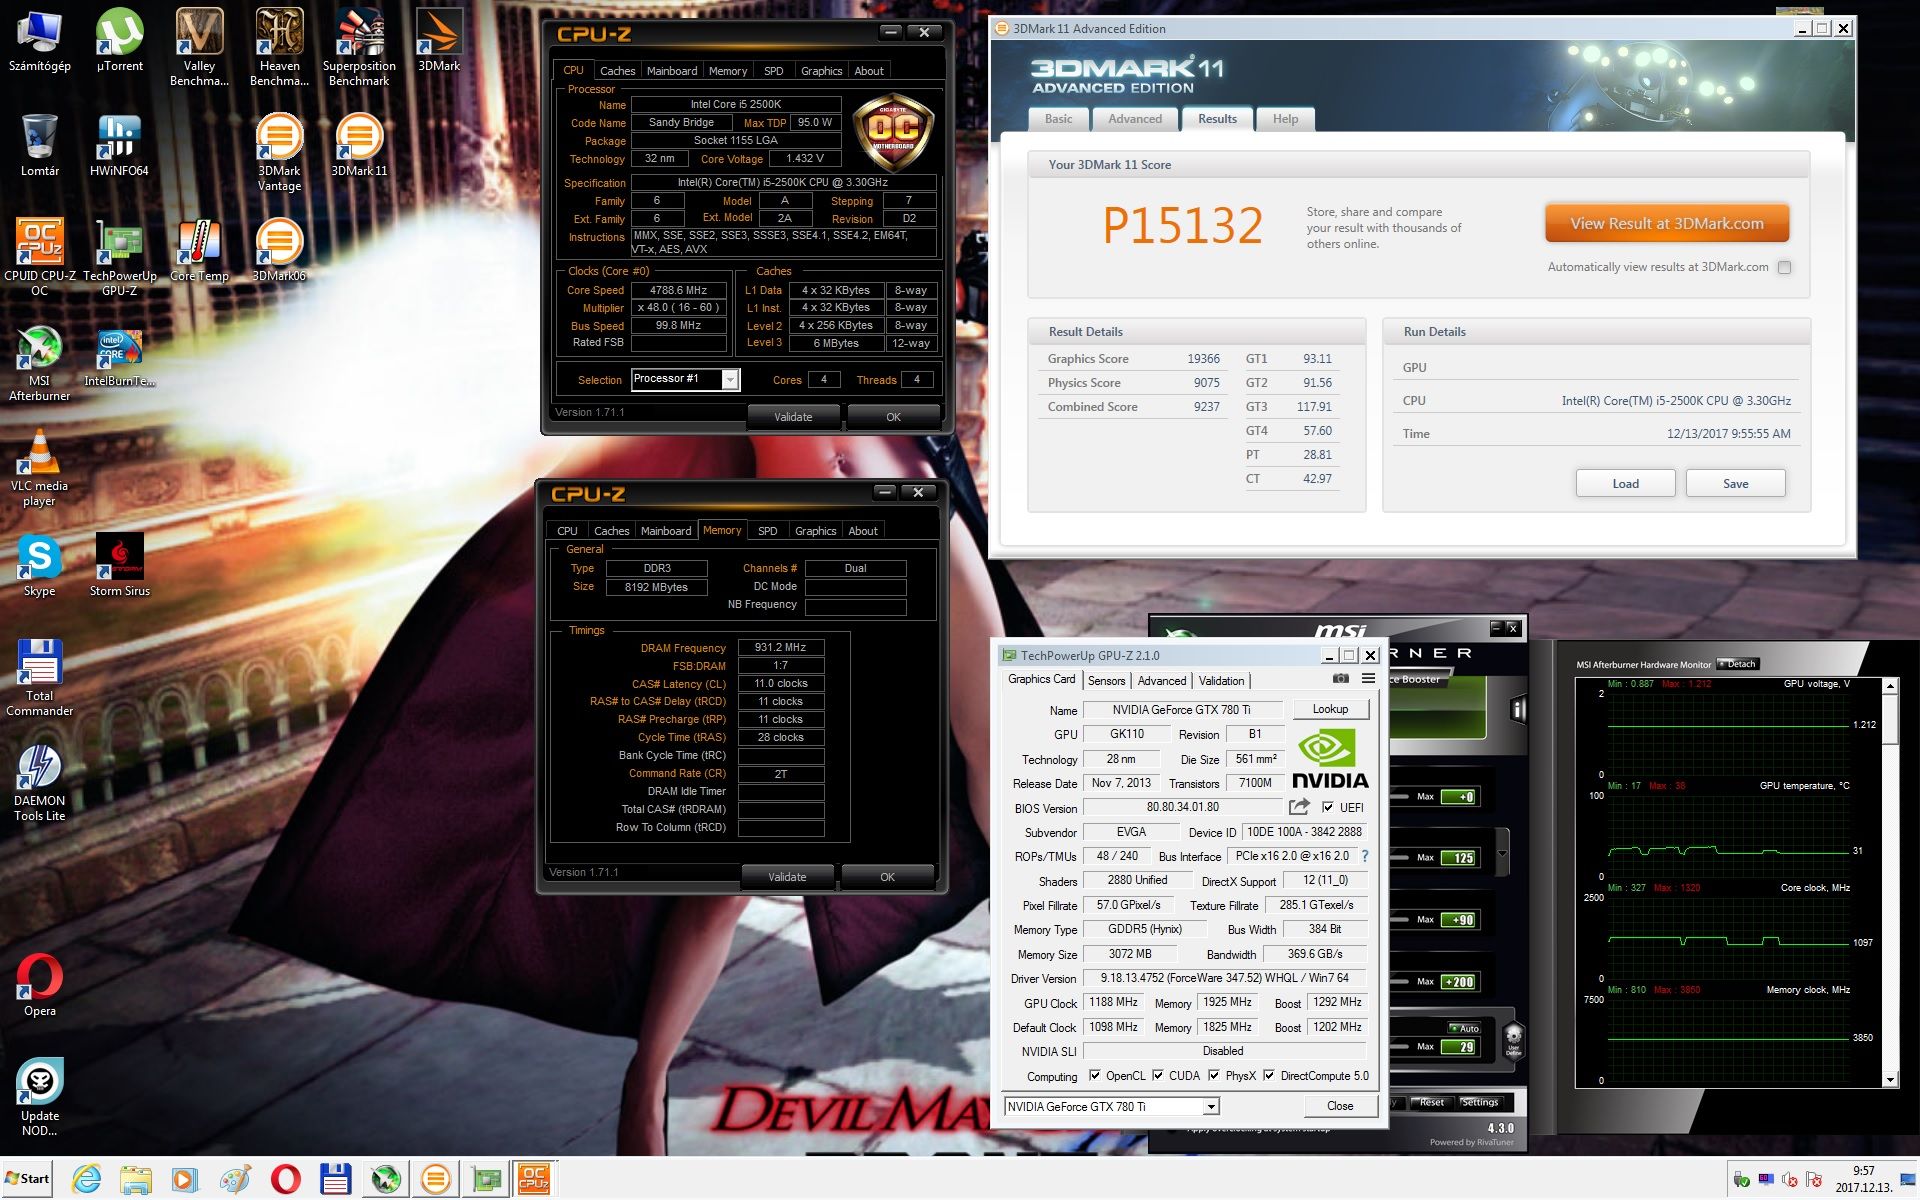Take a GPU-Z screenshot with camera icon
Image resolution: width=1920 pixels, height=1200 pixels.
point(1340,679)
